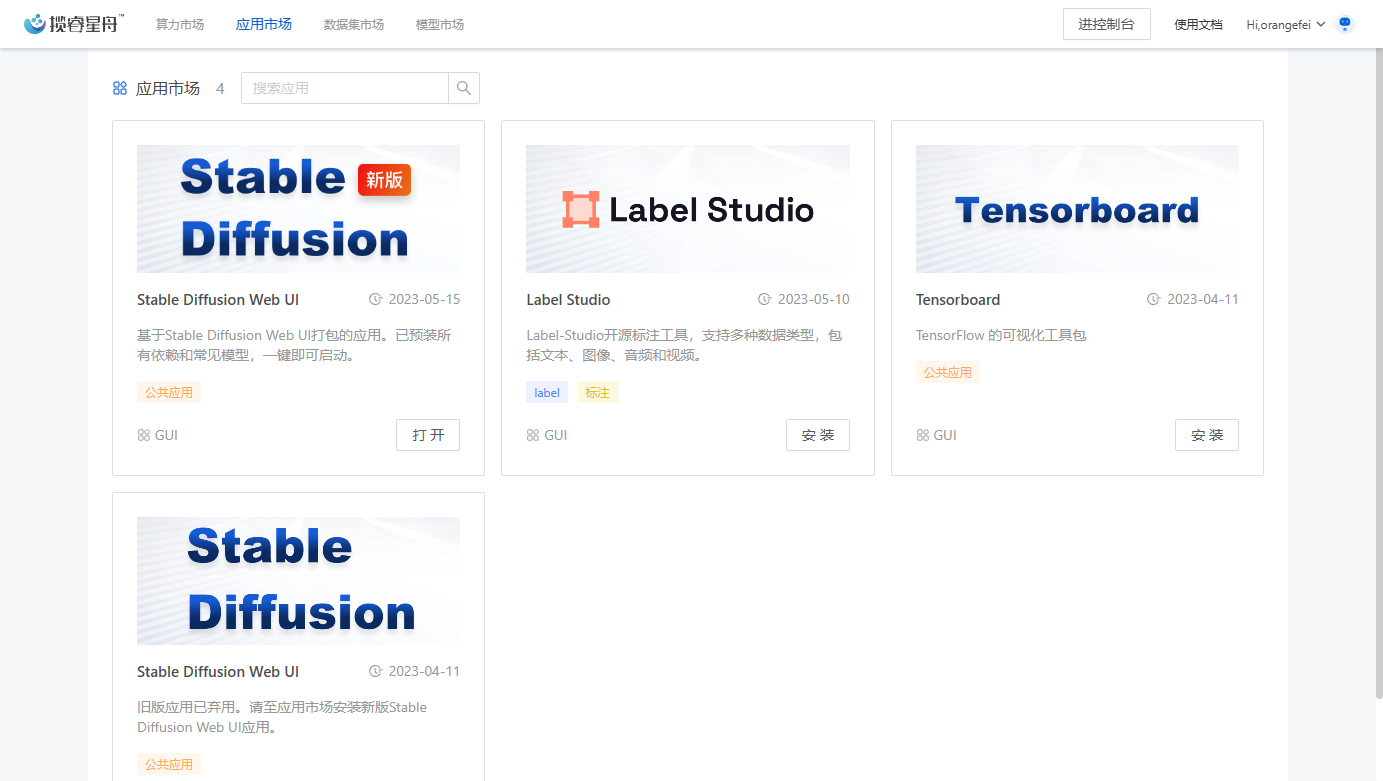Click the search magnifier icon

(463, 88)
